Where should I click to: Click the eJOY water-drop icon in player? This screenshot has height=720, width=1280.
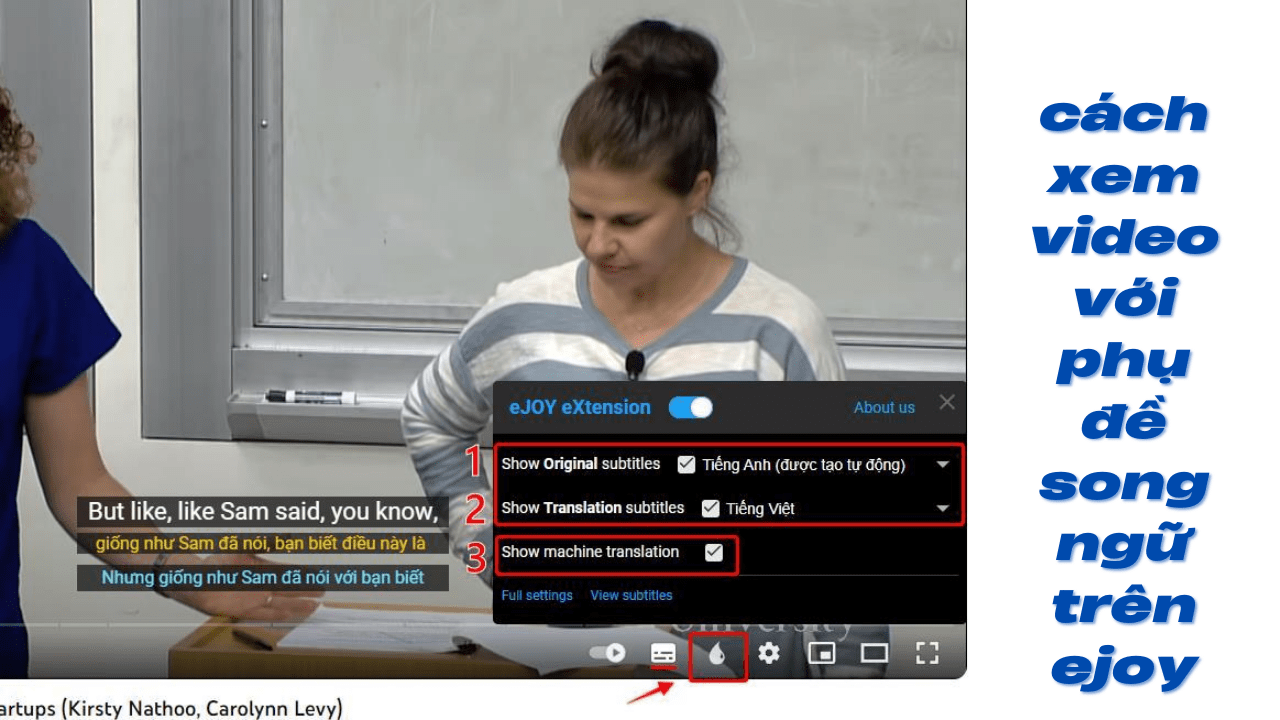pyautogui.click(x=717, y=654)
